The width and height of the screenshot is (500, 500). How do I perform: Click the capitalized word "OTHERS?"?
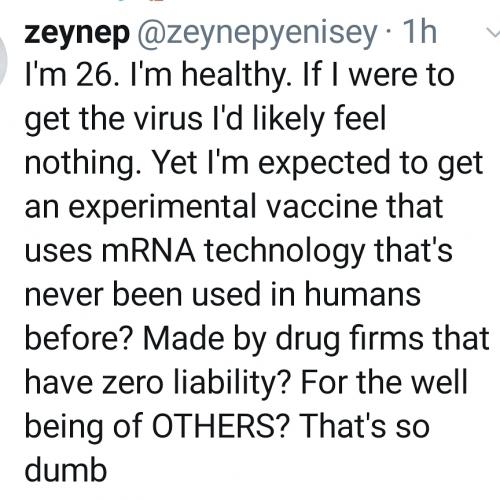(x=219, y=426)
